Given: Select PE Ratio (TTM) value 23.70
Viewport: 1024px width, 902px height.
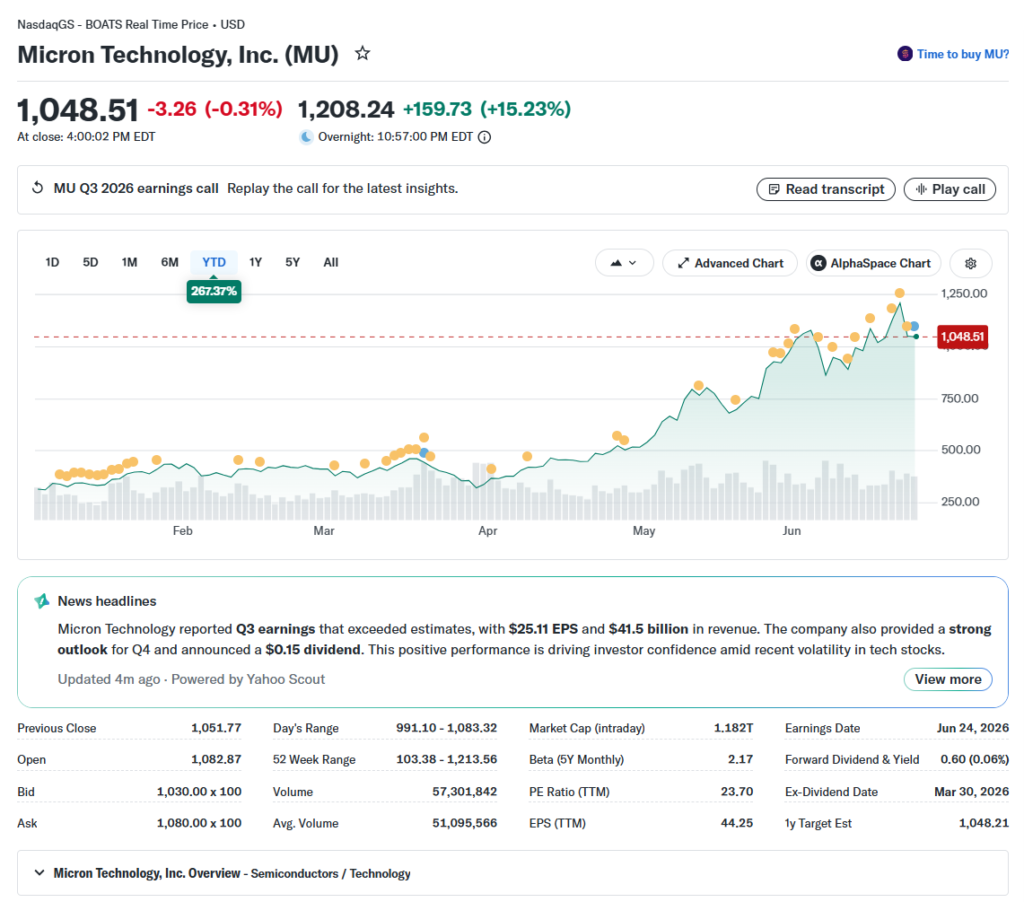Looking at the screenshot, I should click(737, 792).
